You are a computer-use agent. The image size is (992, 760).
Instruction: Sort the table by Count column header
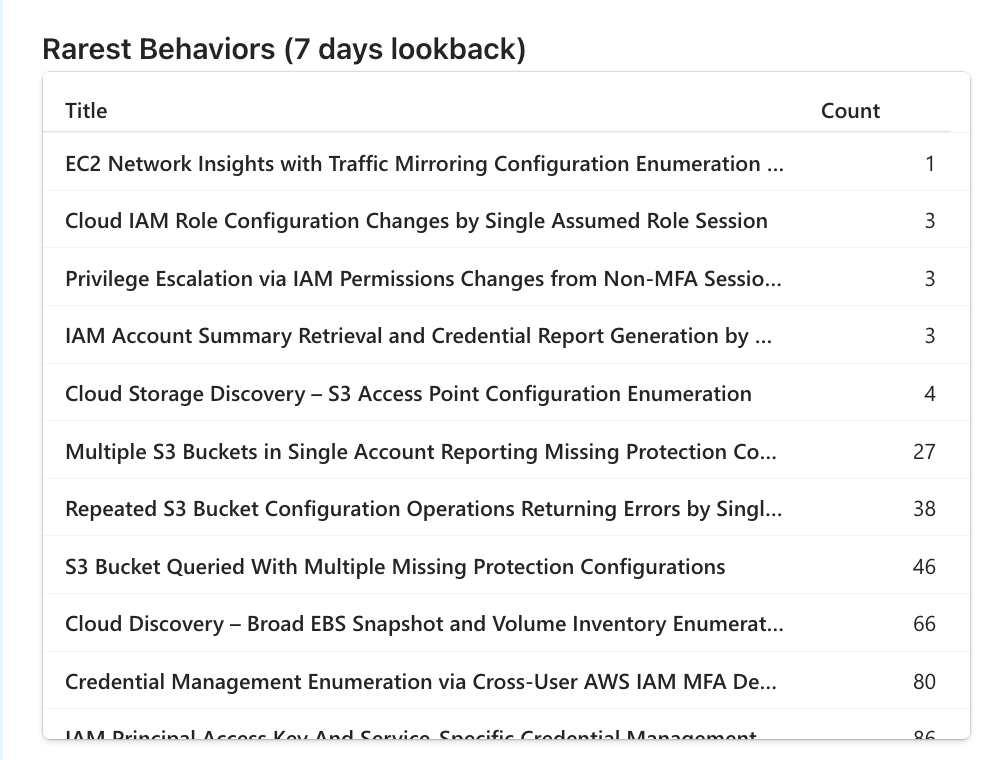(x=850, y=111)
